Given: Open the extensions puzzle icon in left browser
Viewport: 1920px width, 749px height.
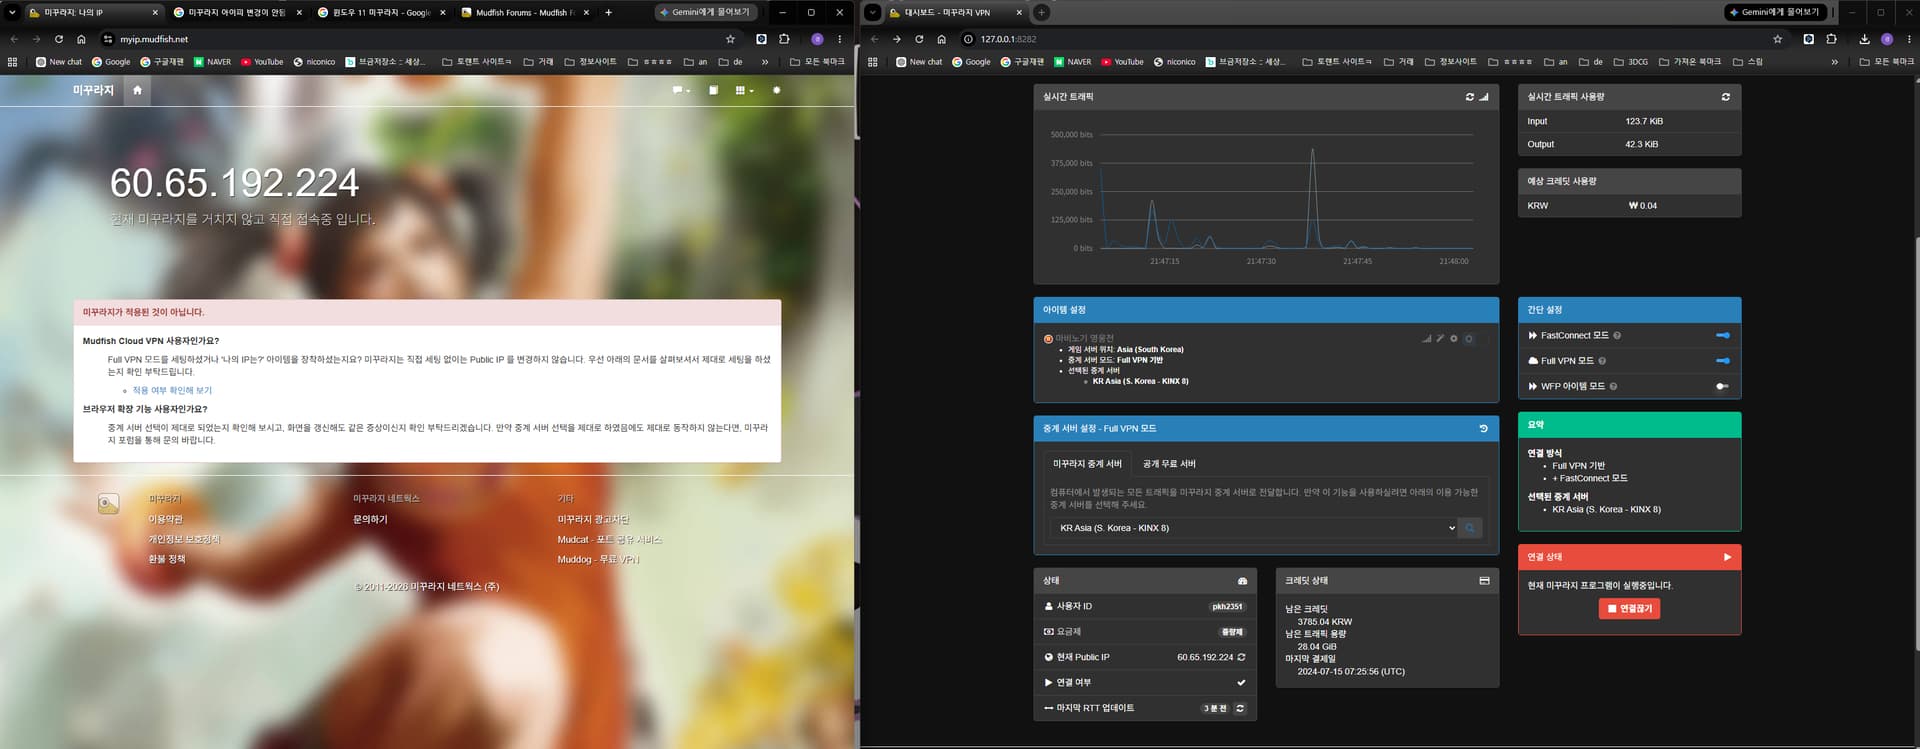Looking at the screenshot, I should pyautogui.click(x=784, y=39).
